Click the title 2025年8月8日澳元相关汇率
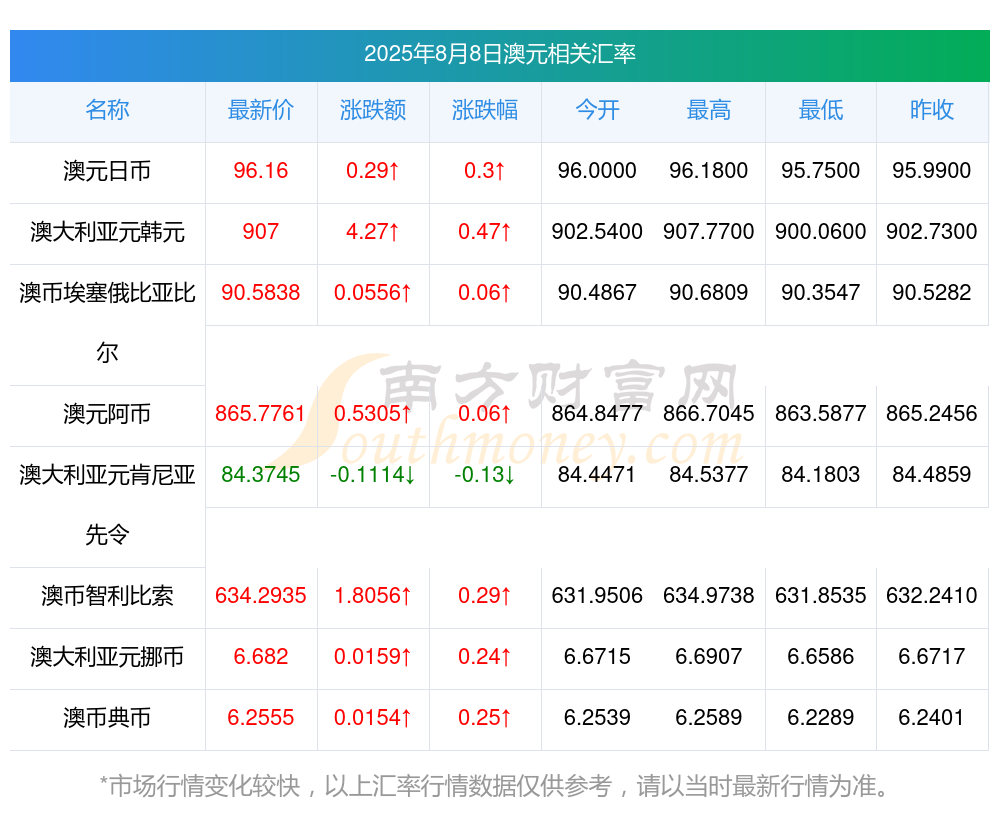The image size is (1000, 817). 499,54
